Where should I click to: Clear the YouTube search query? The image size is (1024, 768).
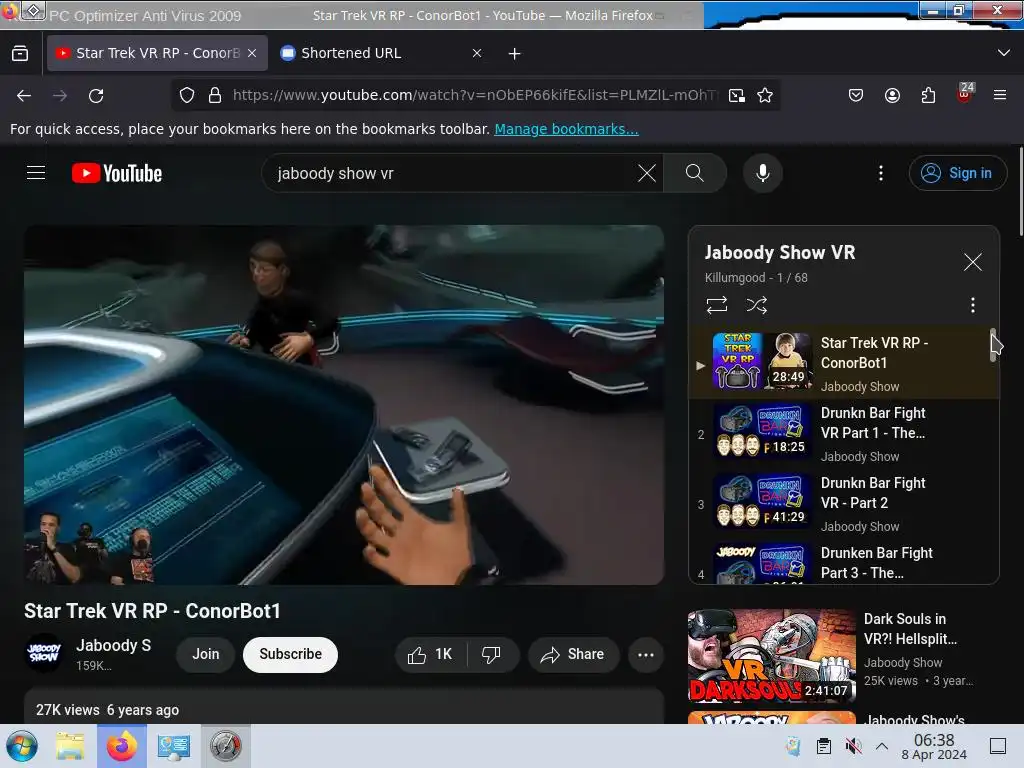tap(647, 173)
